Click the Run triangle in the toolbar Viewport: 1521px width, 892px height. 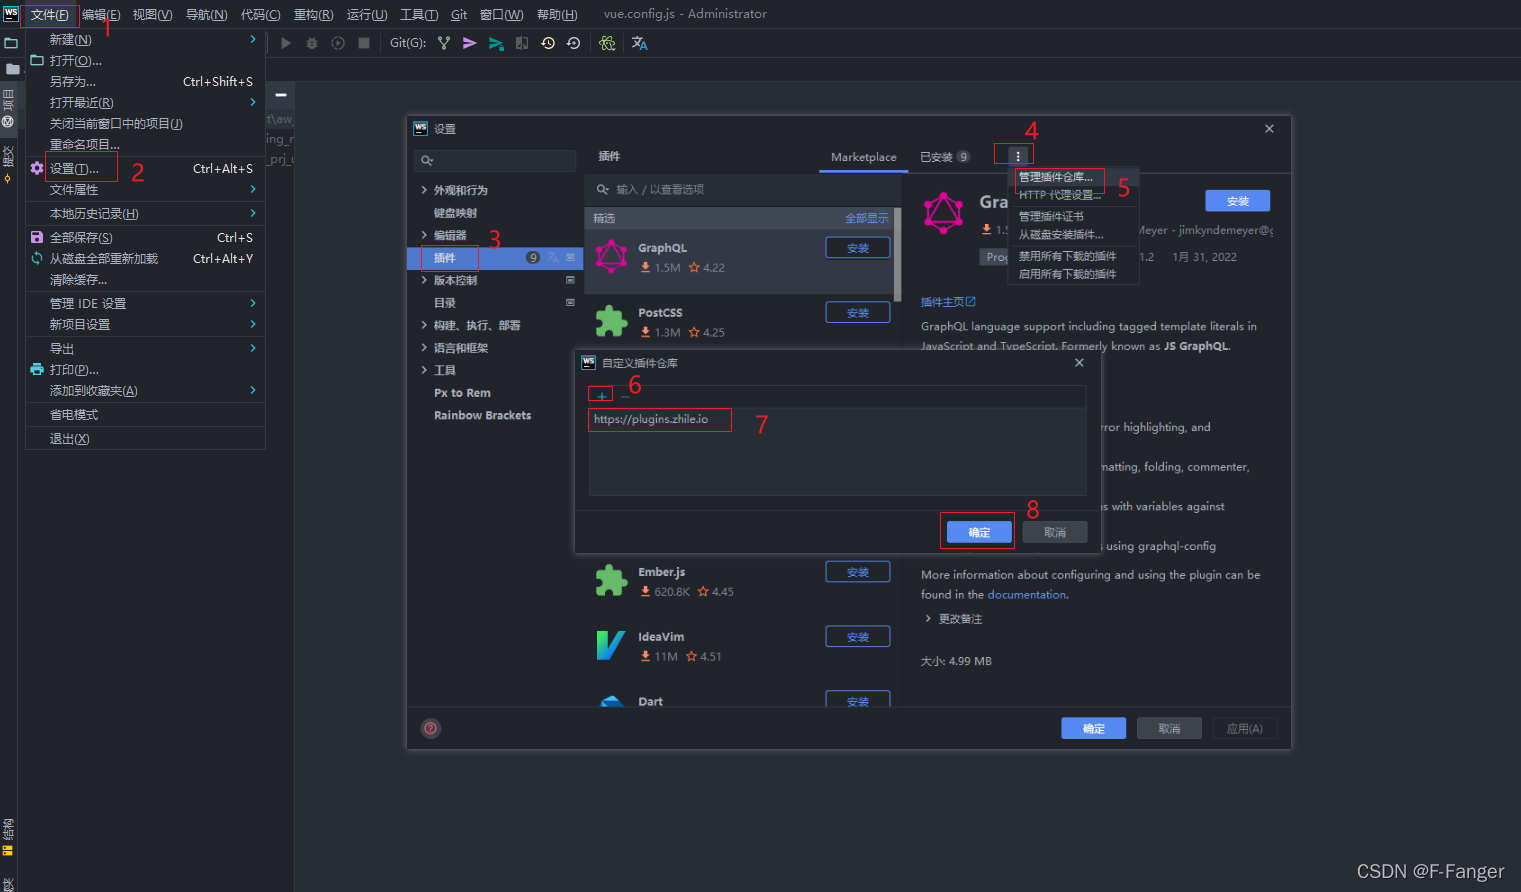tap(286, 43)
